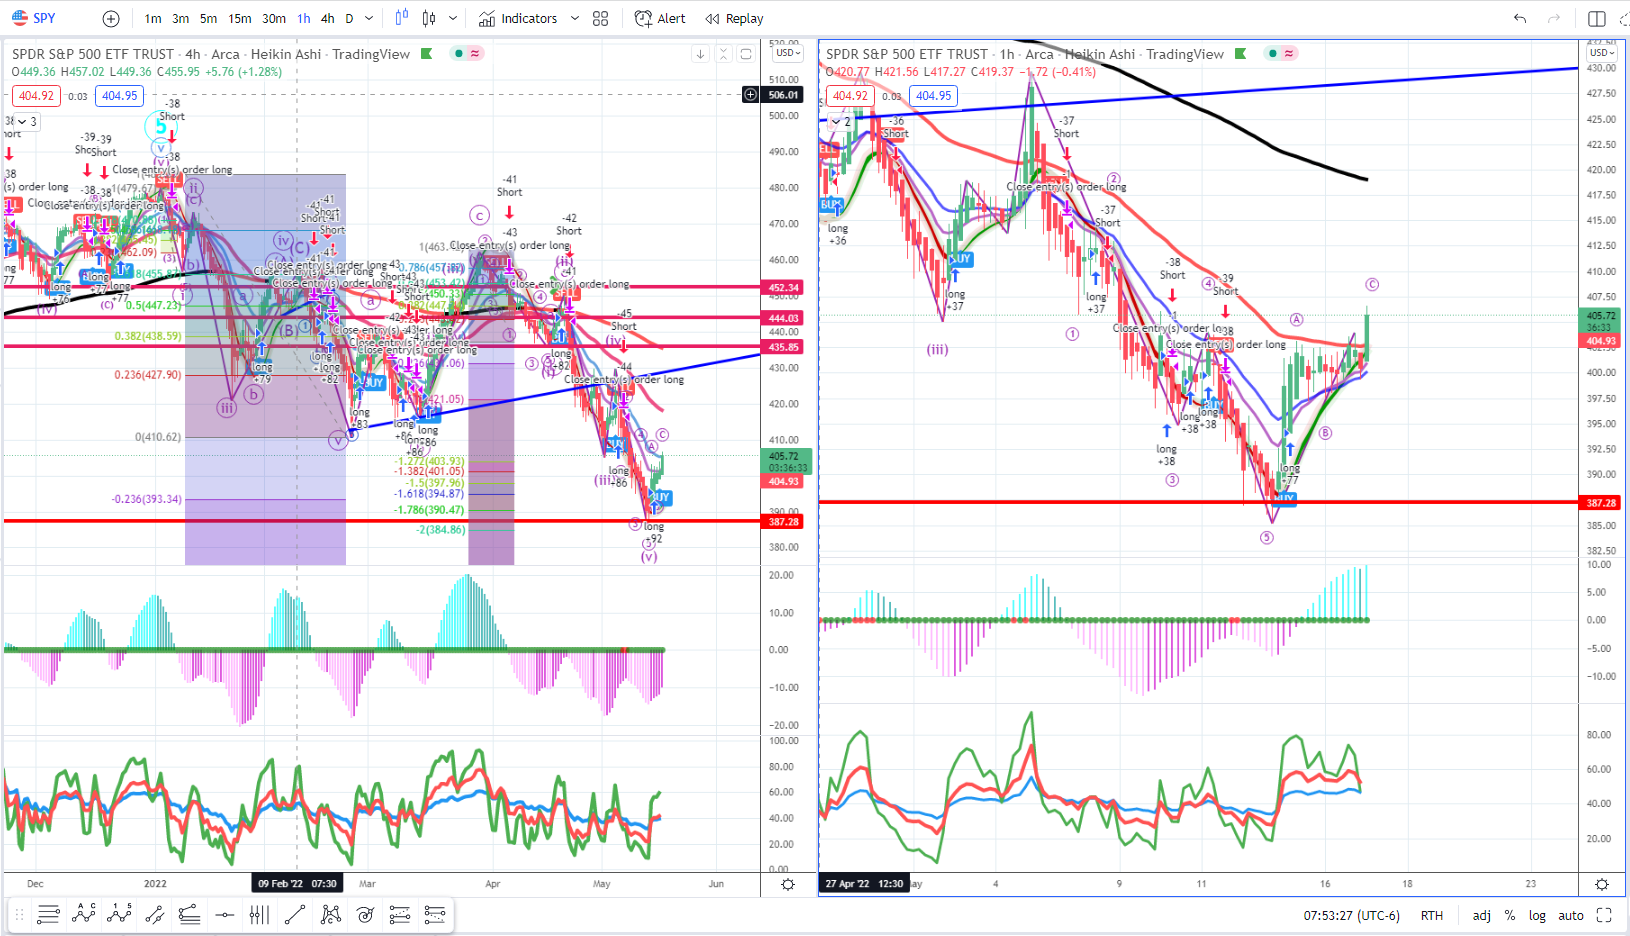Select the 4h timeframe
Screen dimensions: 1630x936
point(327,19)
